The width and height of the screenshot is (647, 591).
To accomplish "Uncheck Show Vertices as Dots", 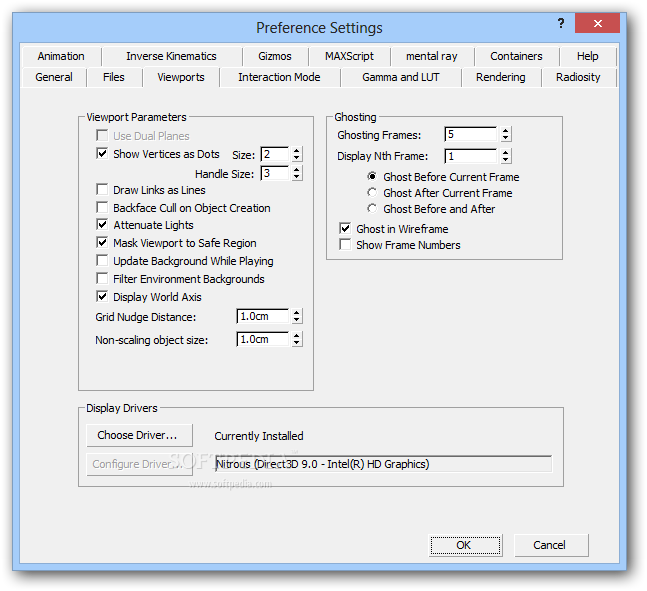I will pyautogui.click(x=102, y=154).
